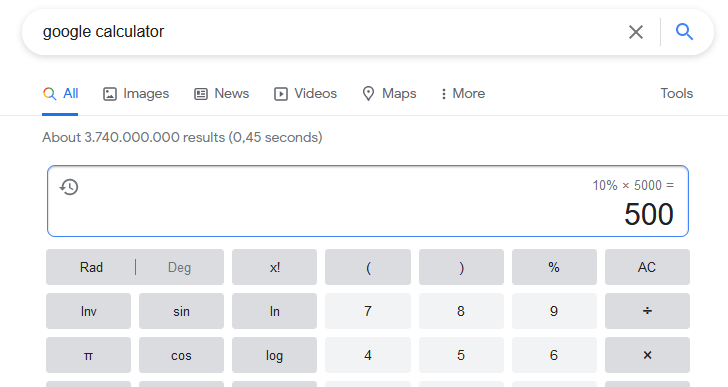
Task: Insert an open parenthesis key
Action: click(x=368, y=267)
